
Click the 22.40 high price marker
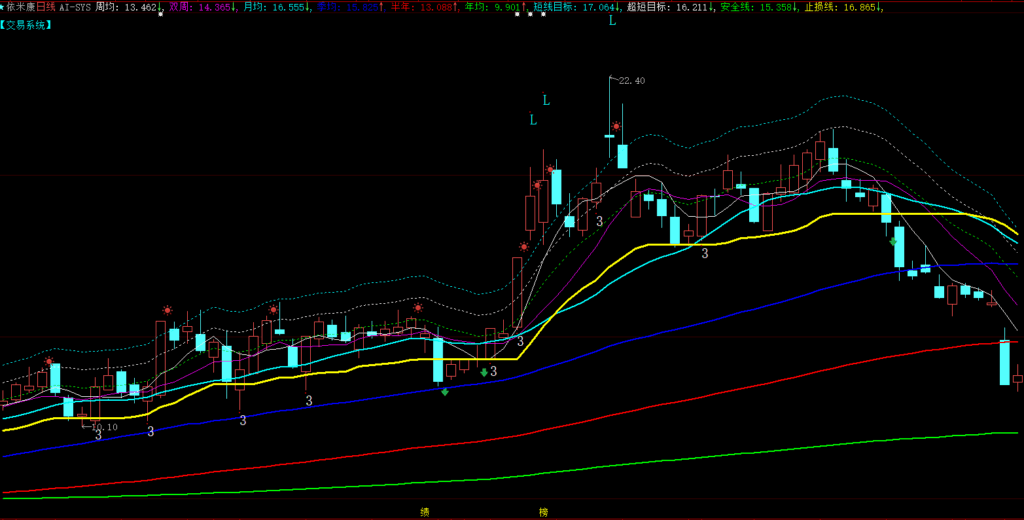[x=631, y=81]
